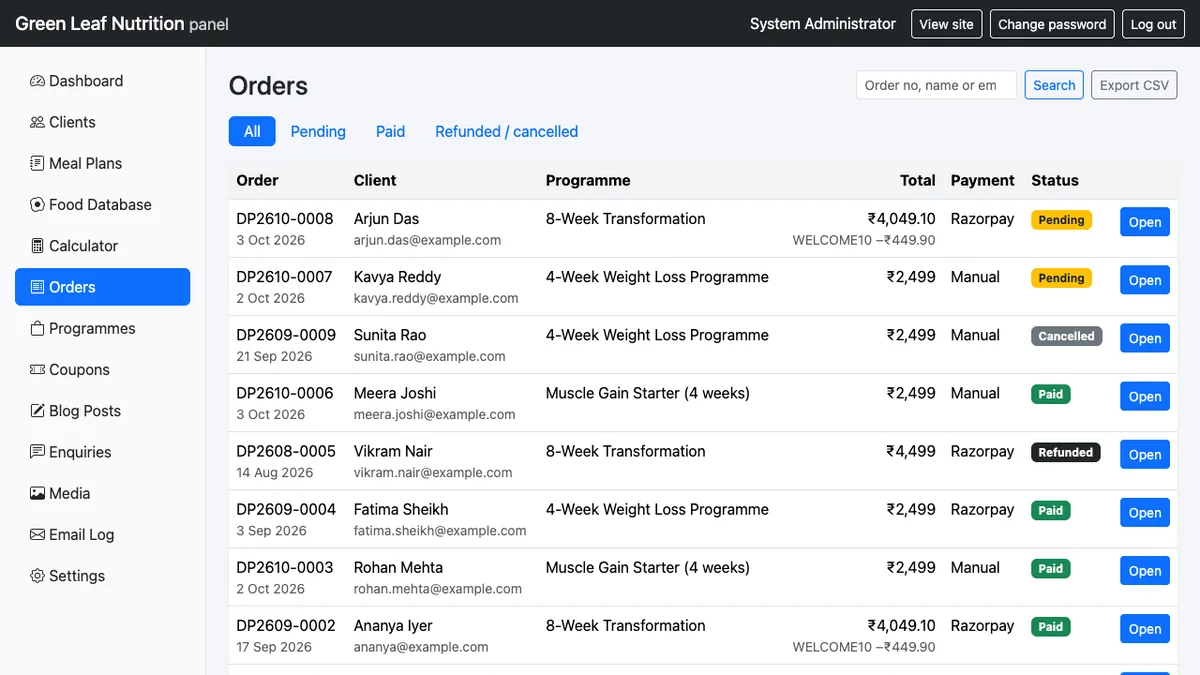
Task: Click the Meal Plans list icon
Action: 37,163
